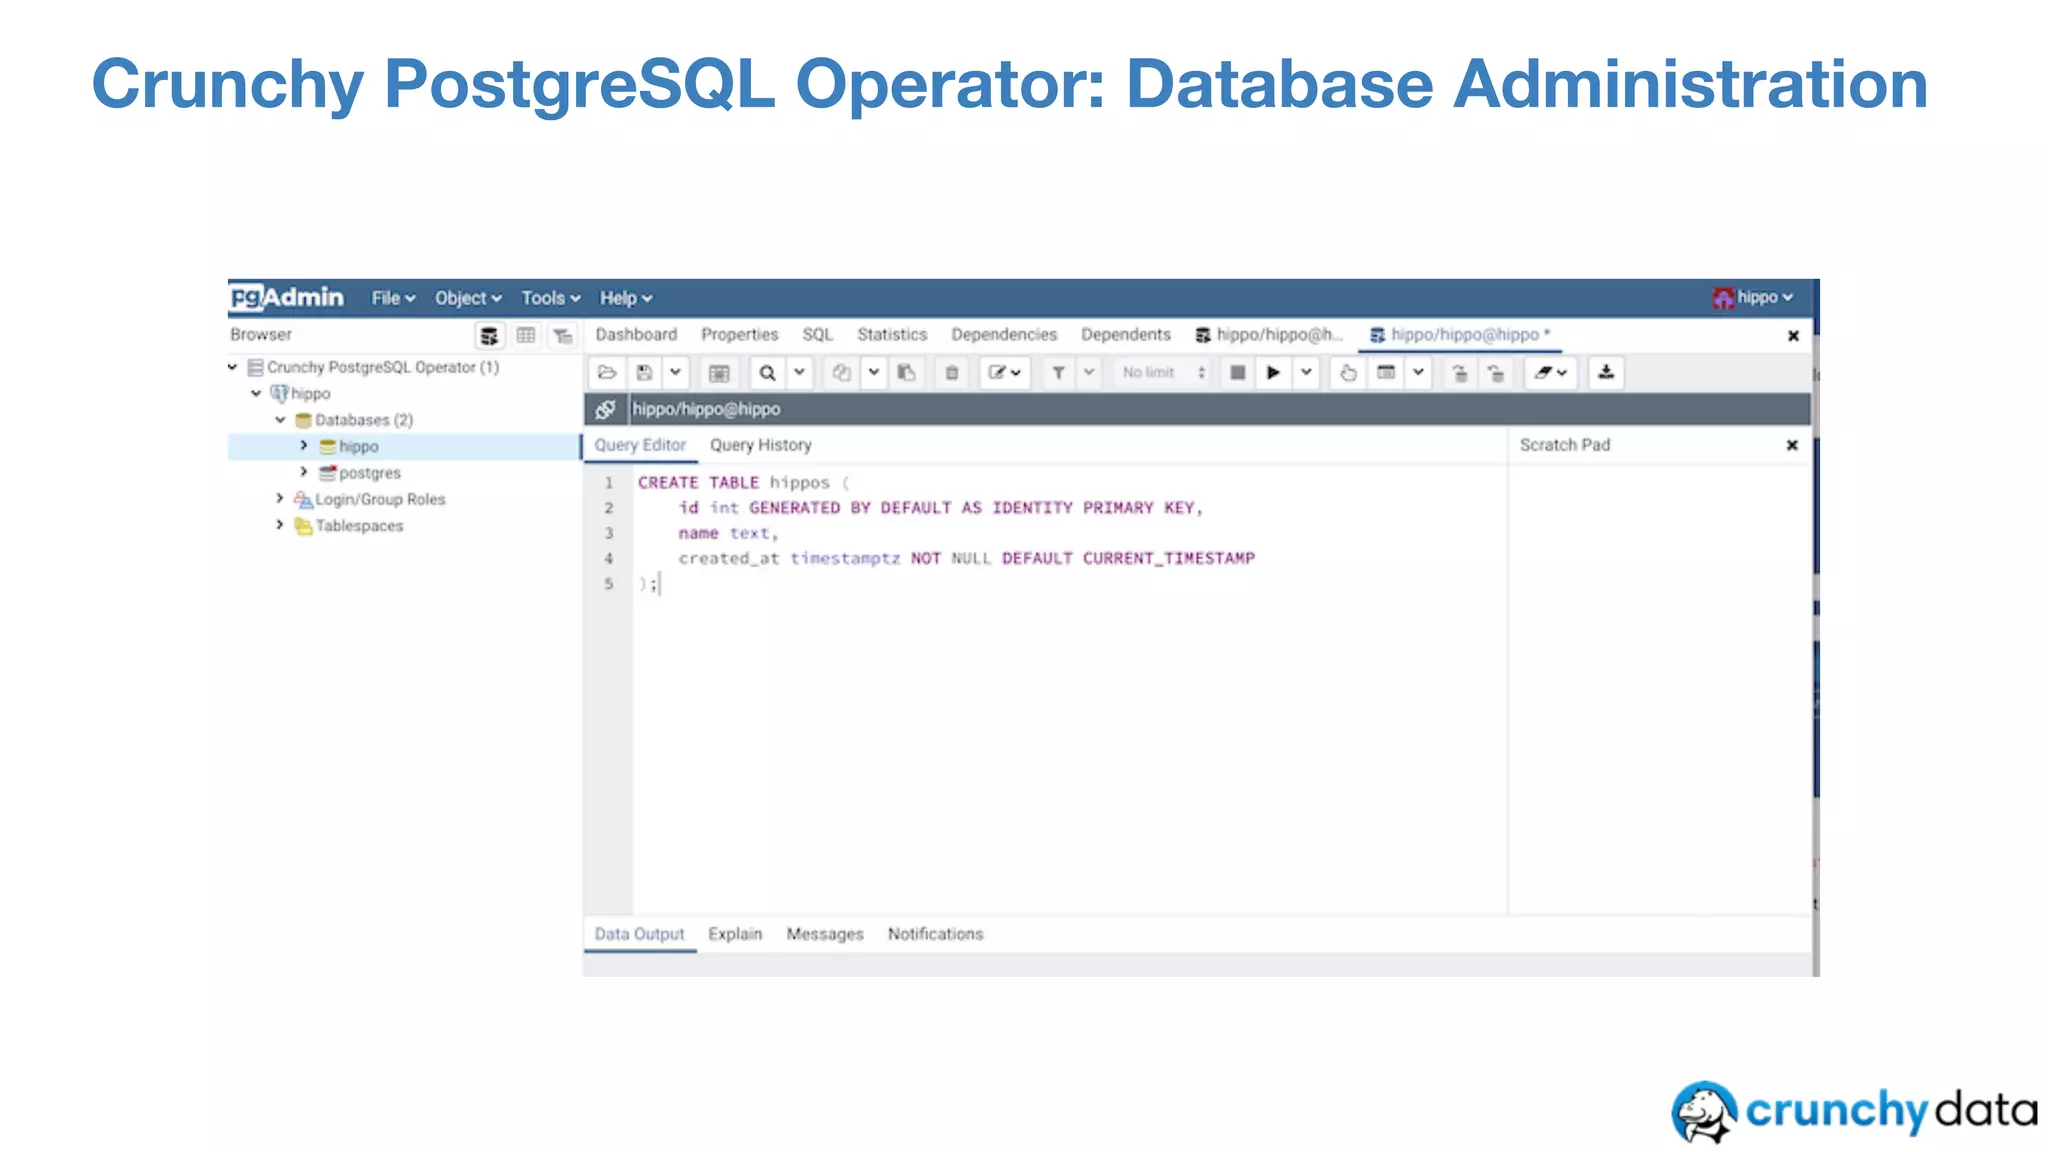Click the View Data grid icon in Browser panel
2048x1152 pixels.
click(x=526, y=335)
